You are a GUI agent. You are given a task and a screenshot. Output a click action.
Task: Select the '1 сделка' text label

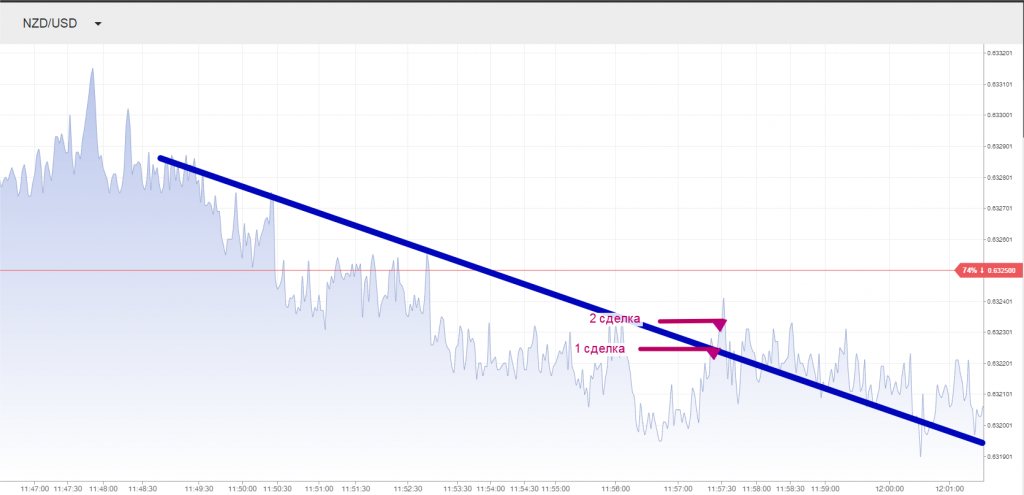pyautogui.click(x=600, y=349)
